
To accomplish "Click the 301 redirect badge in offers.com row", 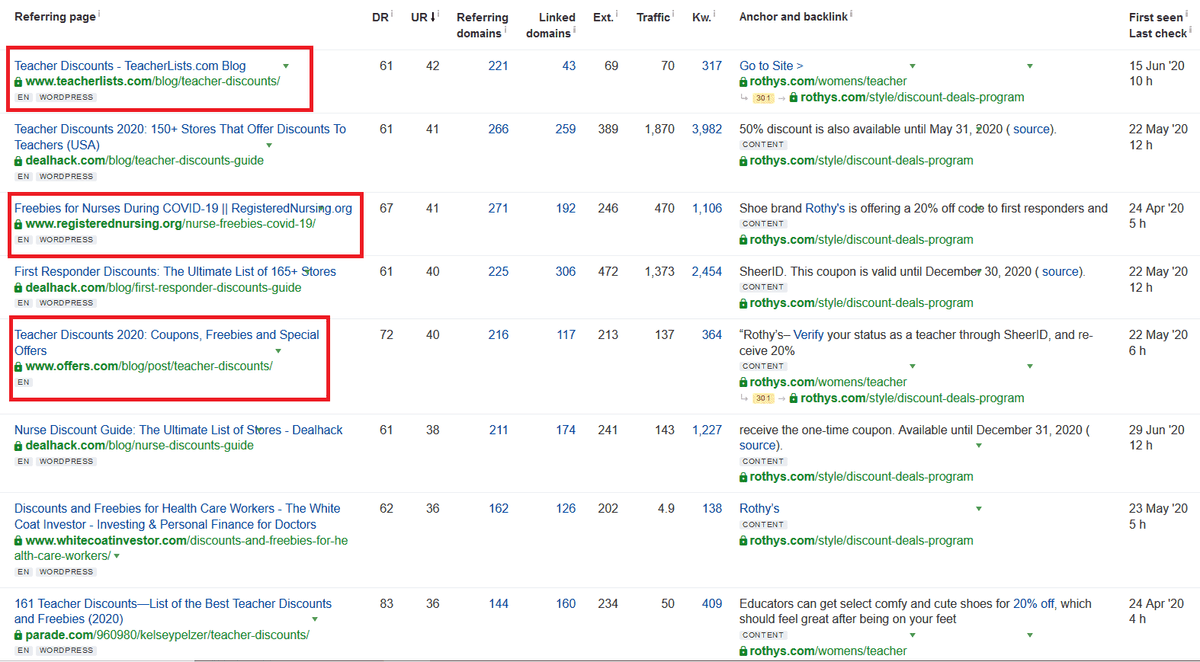I will [x=762, y=398].
